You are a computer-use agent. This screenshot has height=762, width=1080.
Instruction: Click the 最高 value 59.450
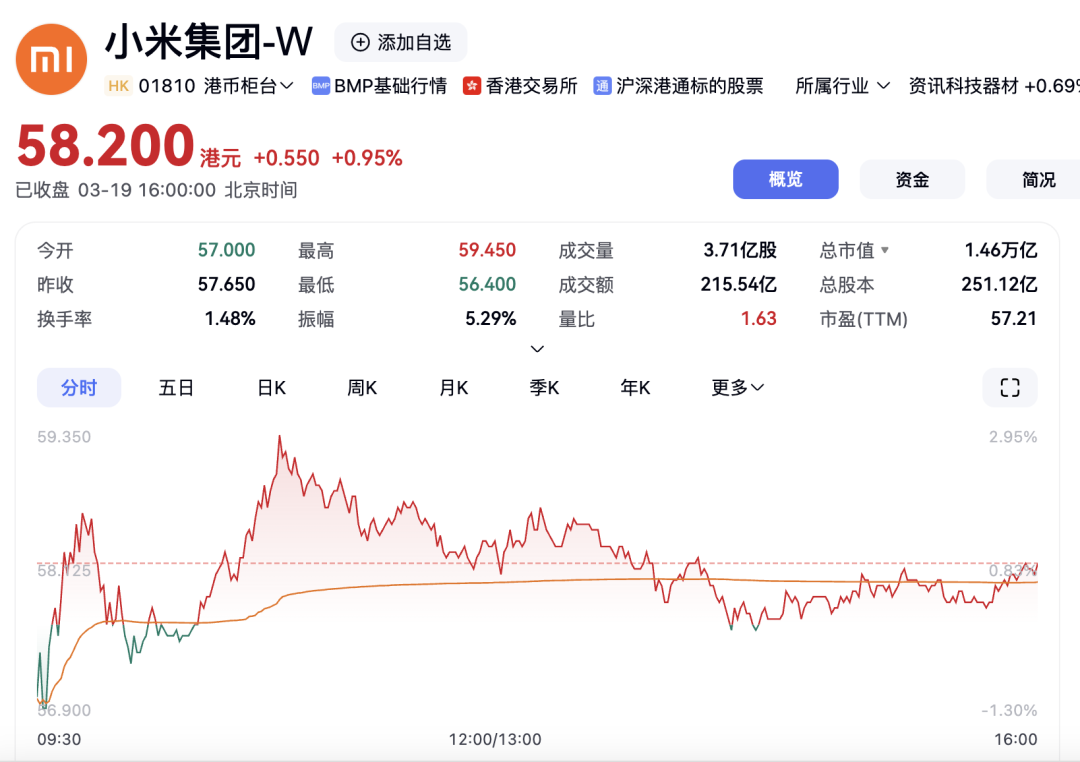click(487, 250)
